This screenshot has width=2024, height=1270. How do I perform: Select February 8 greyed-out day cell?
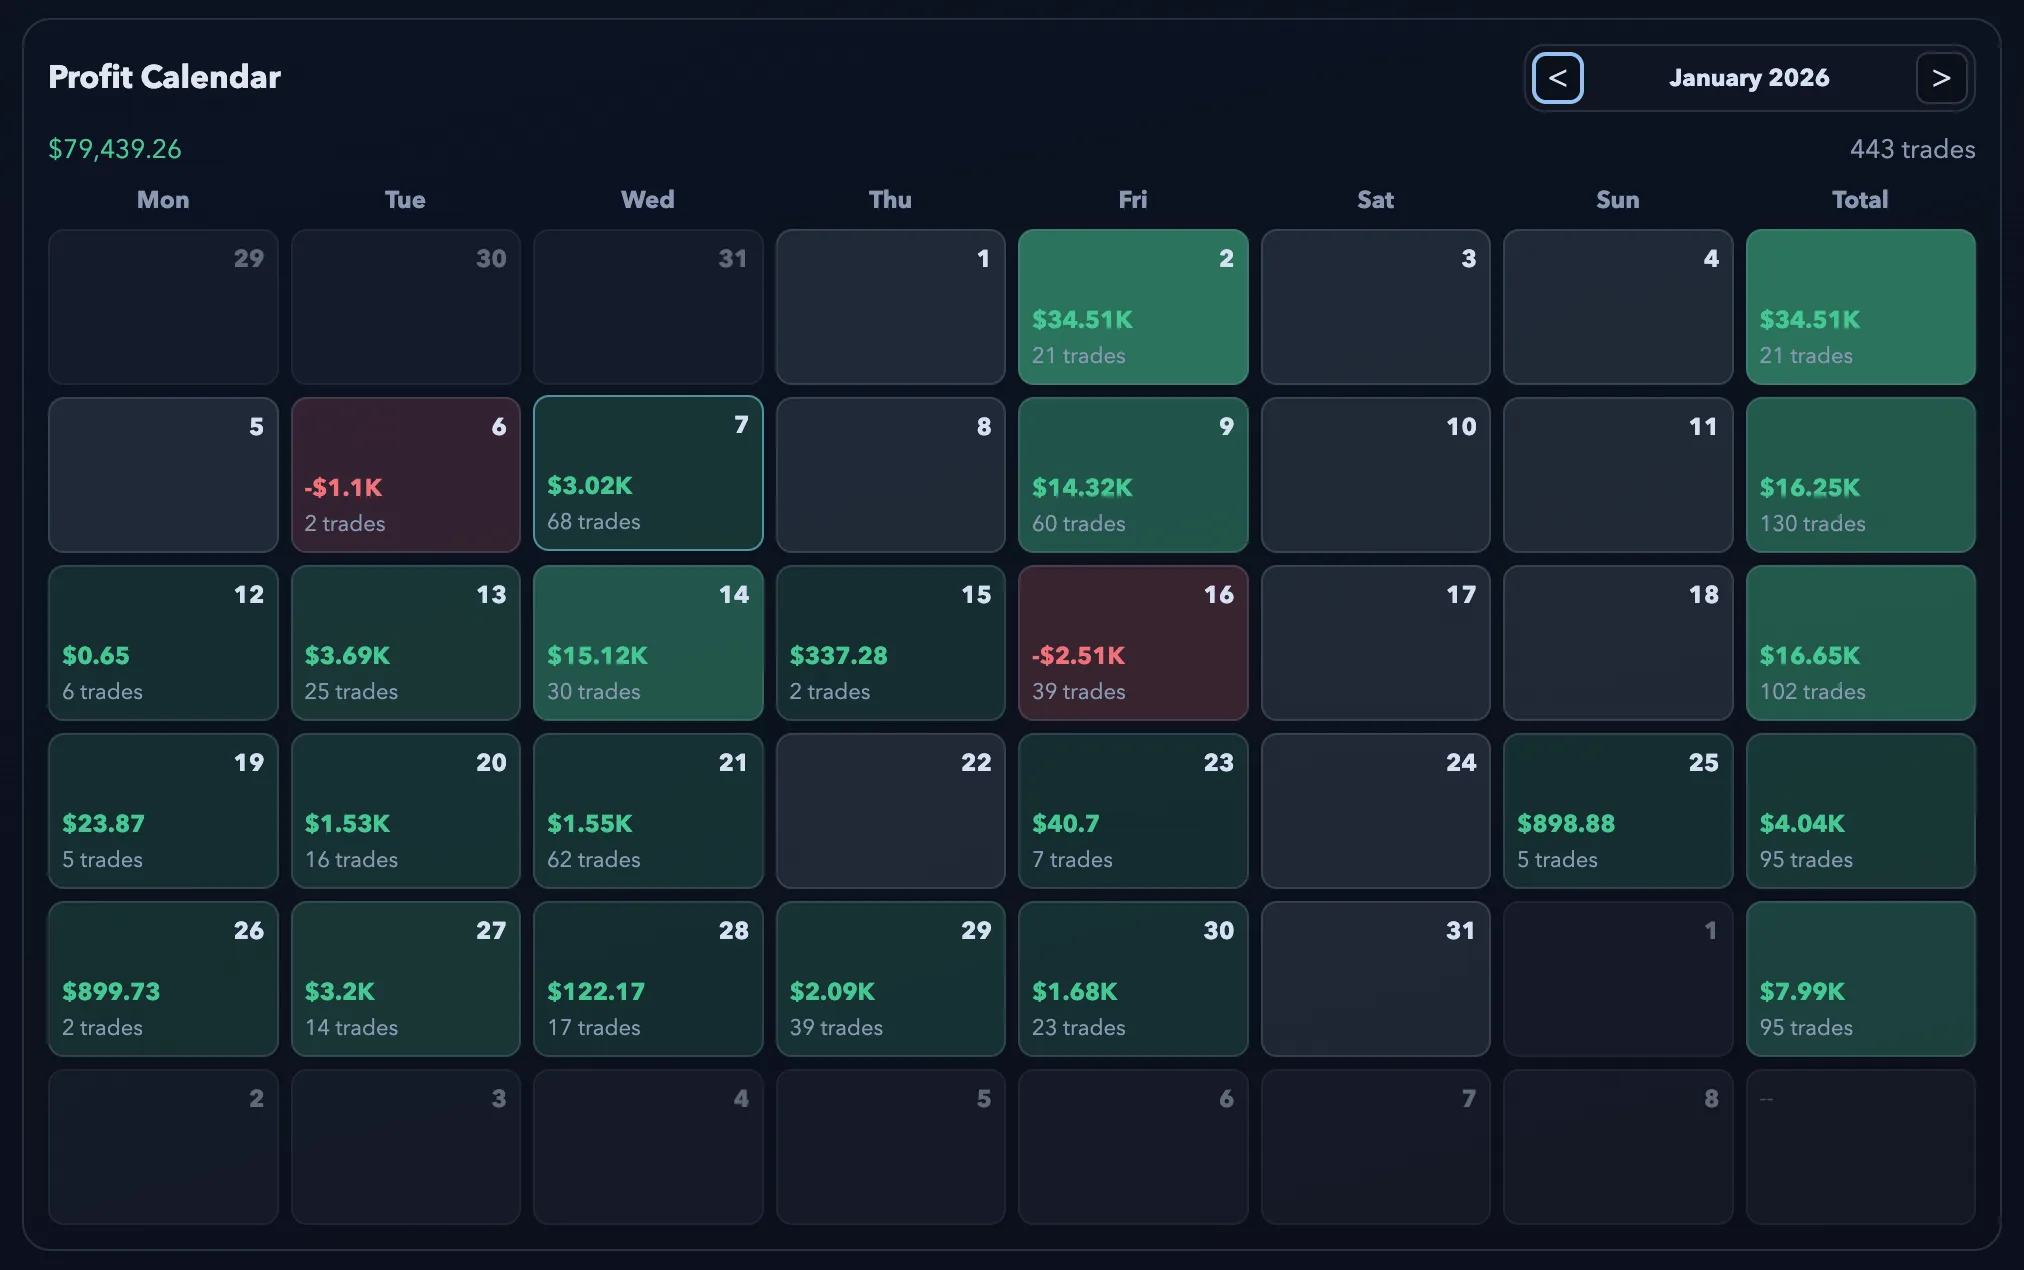tap(1618, 1147)
